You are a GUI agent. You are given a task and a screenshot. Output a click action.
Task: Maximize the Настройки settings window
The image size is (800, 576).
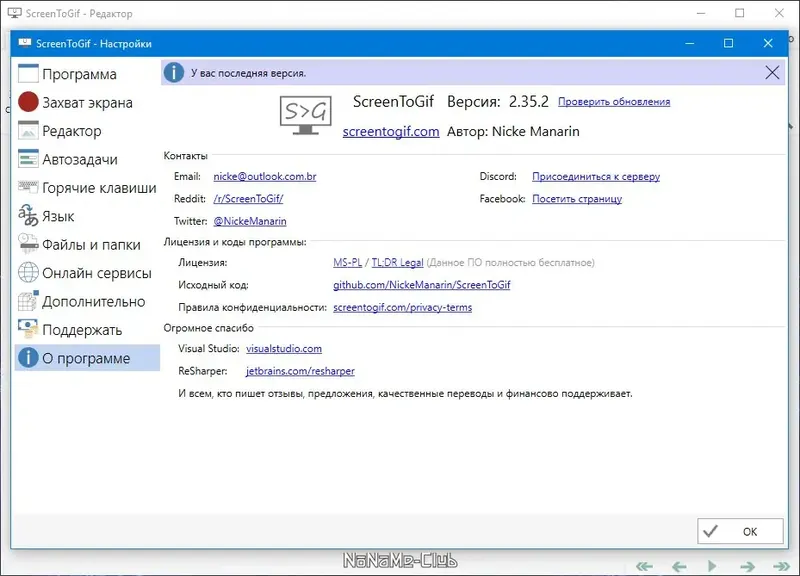coord(729,43)
